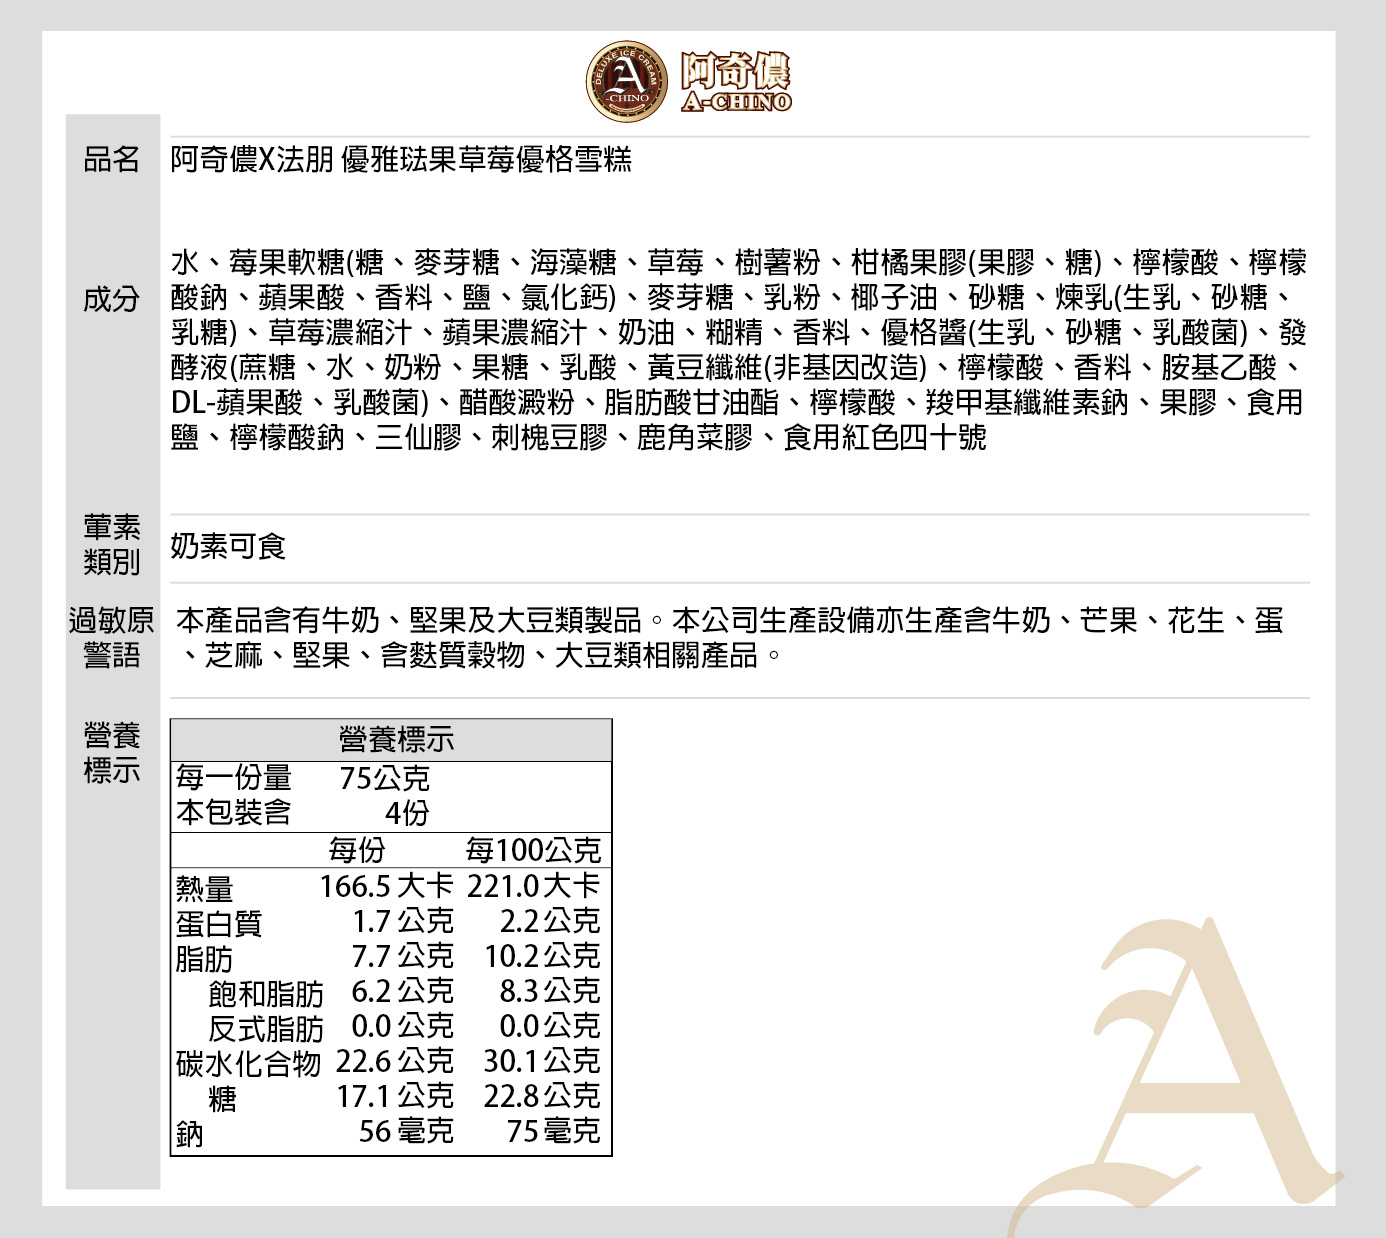Click the 蛋白質 row label
This screenshot has width=1386, height=1238.
tap(219, 923)
